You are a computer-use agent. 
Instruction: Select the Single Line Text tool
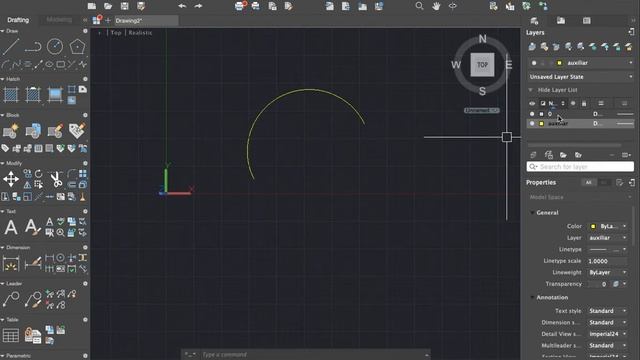[33, 227]
